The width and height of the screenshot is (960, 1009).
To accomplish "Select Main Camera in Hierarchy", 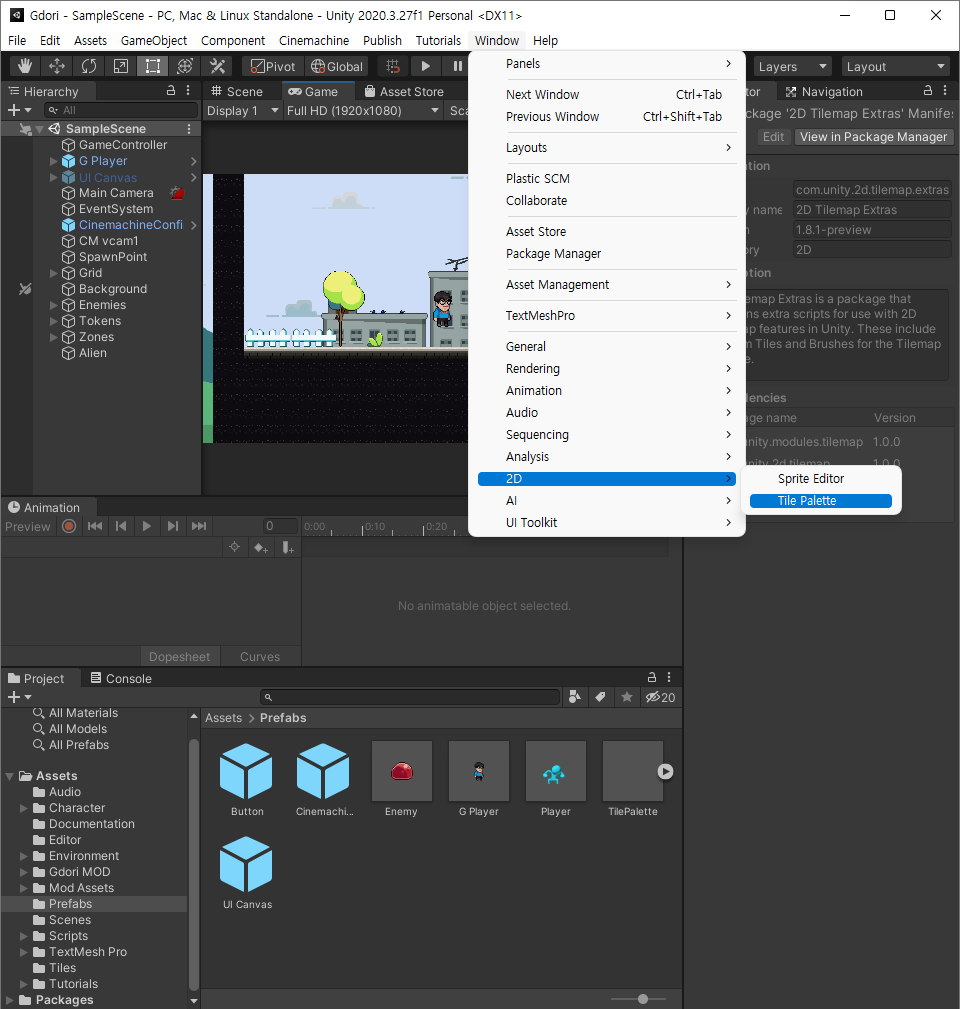I will pos(116,193).
